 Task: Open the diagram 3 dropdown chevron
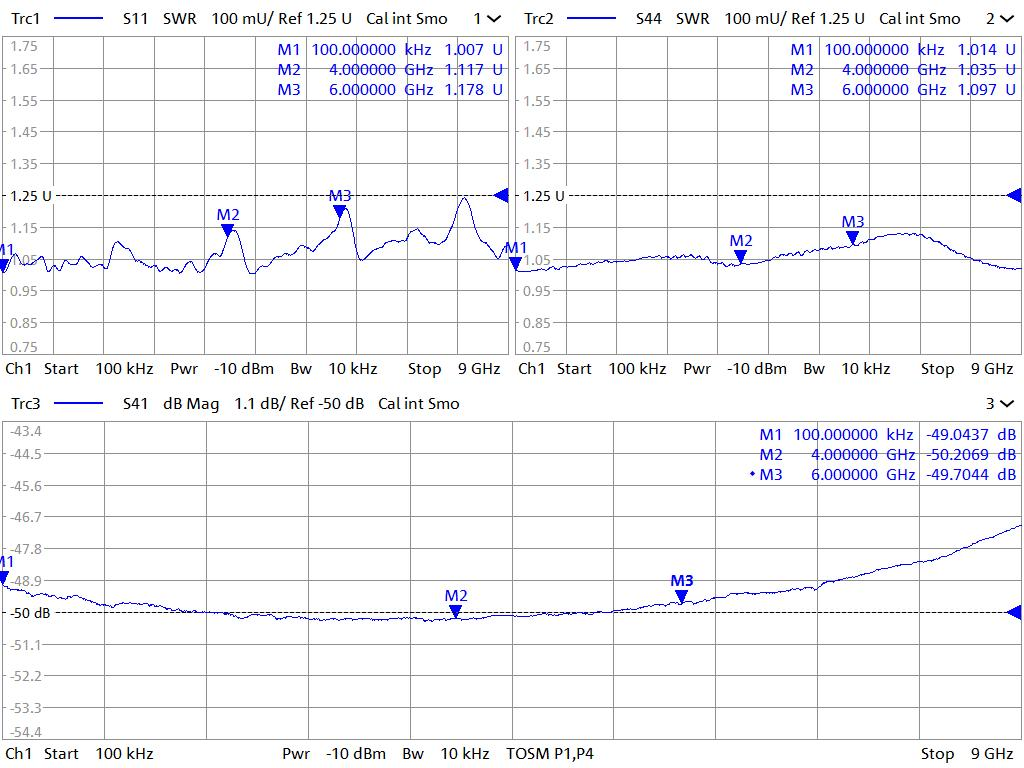(x=1007, y=404)
